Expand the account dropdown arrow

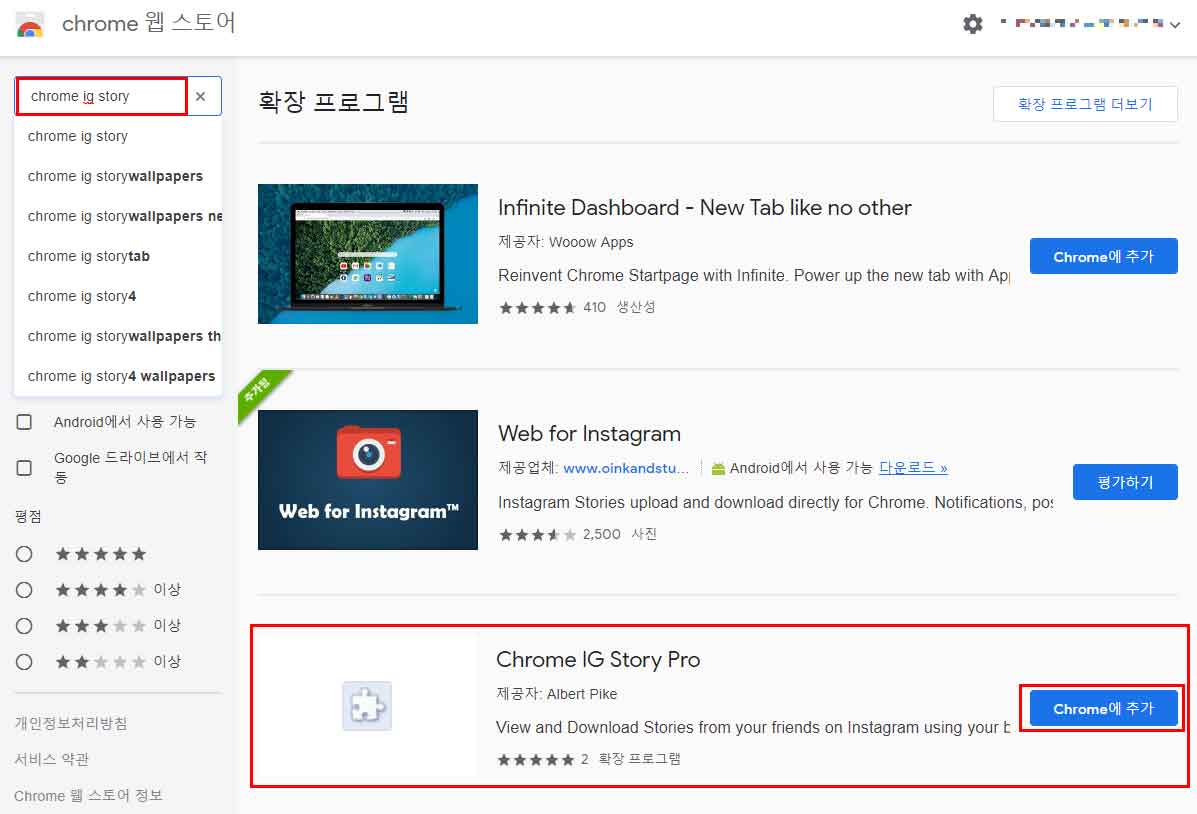point(1176,24)
